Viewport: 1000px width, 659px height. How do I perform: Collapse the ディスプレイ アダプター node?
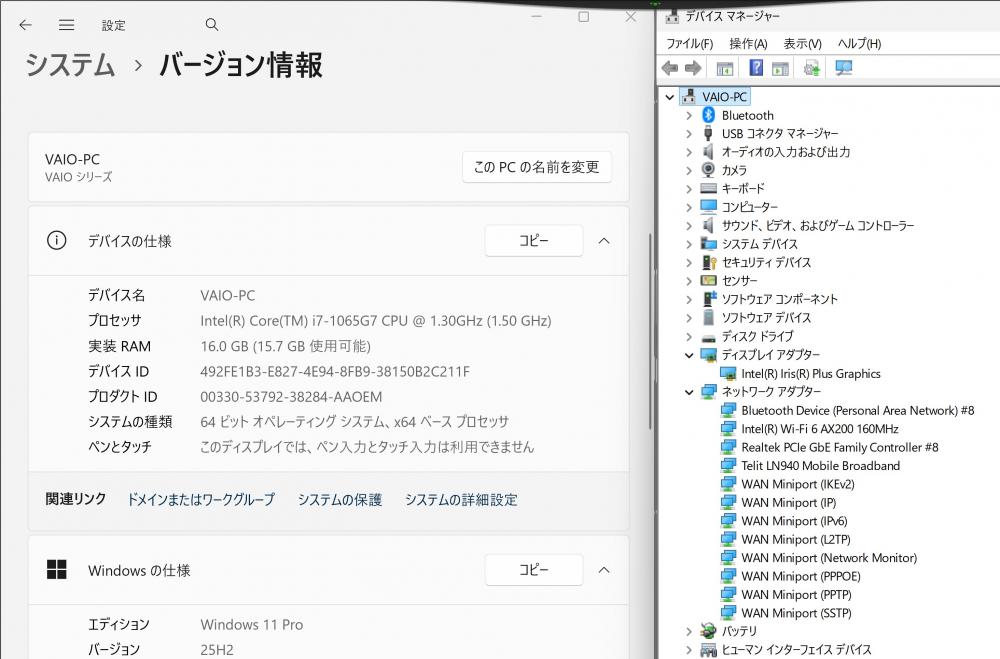(x=688, y=355)
